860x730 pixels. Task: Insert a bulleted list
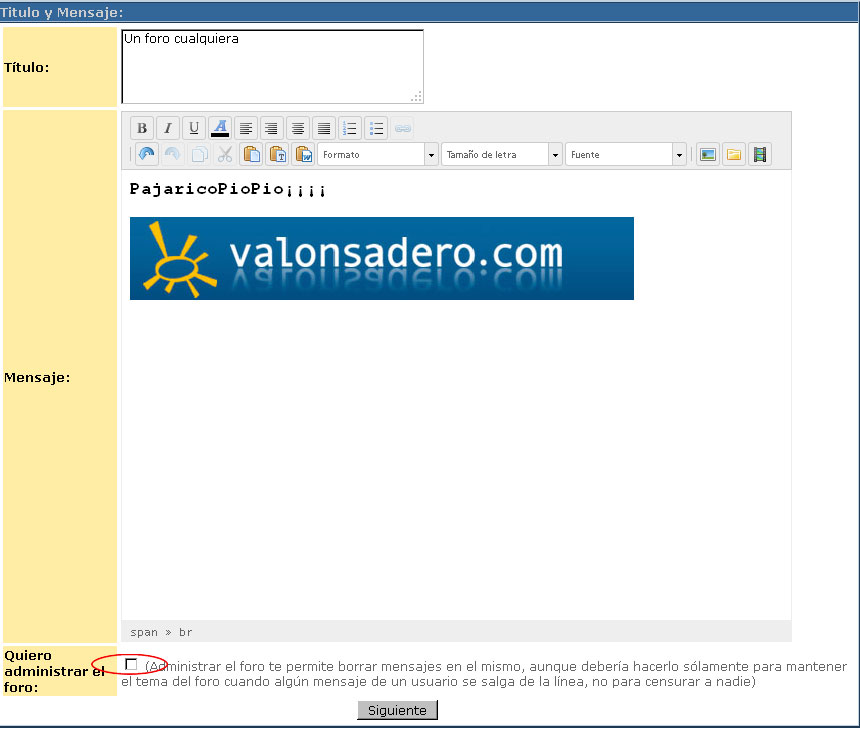tap(376, 128)
